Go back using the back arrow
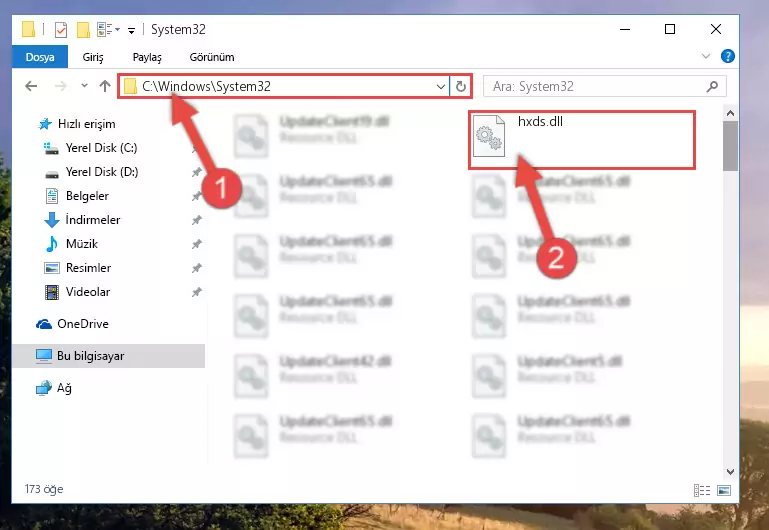 pos(31,86)
